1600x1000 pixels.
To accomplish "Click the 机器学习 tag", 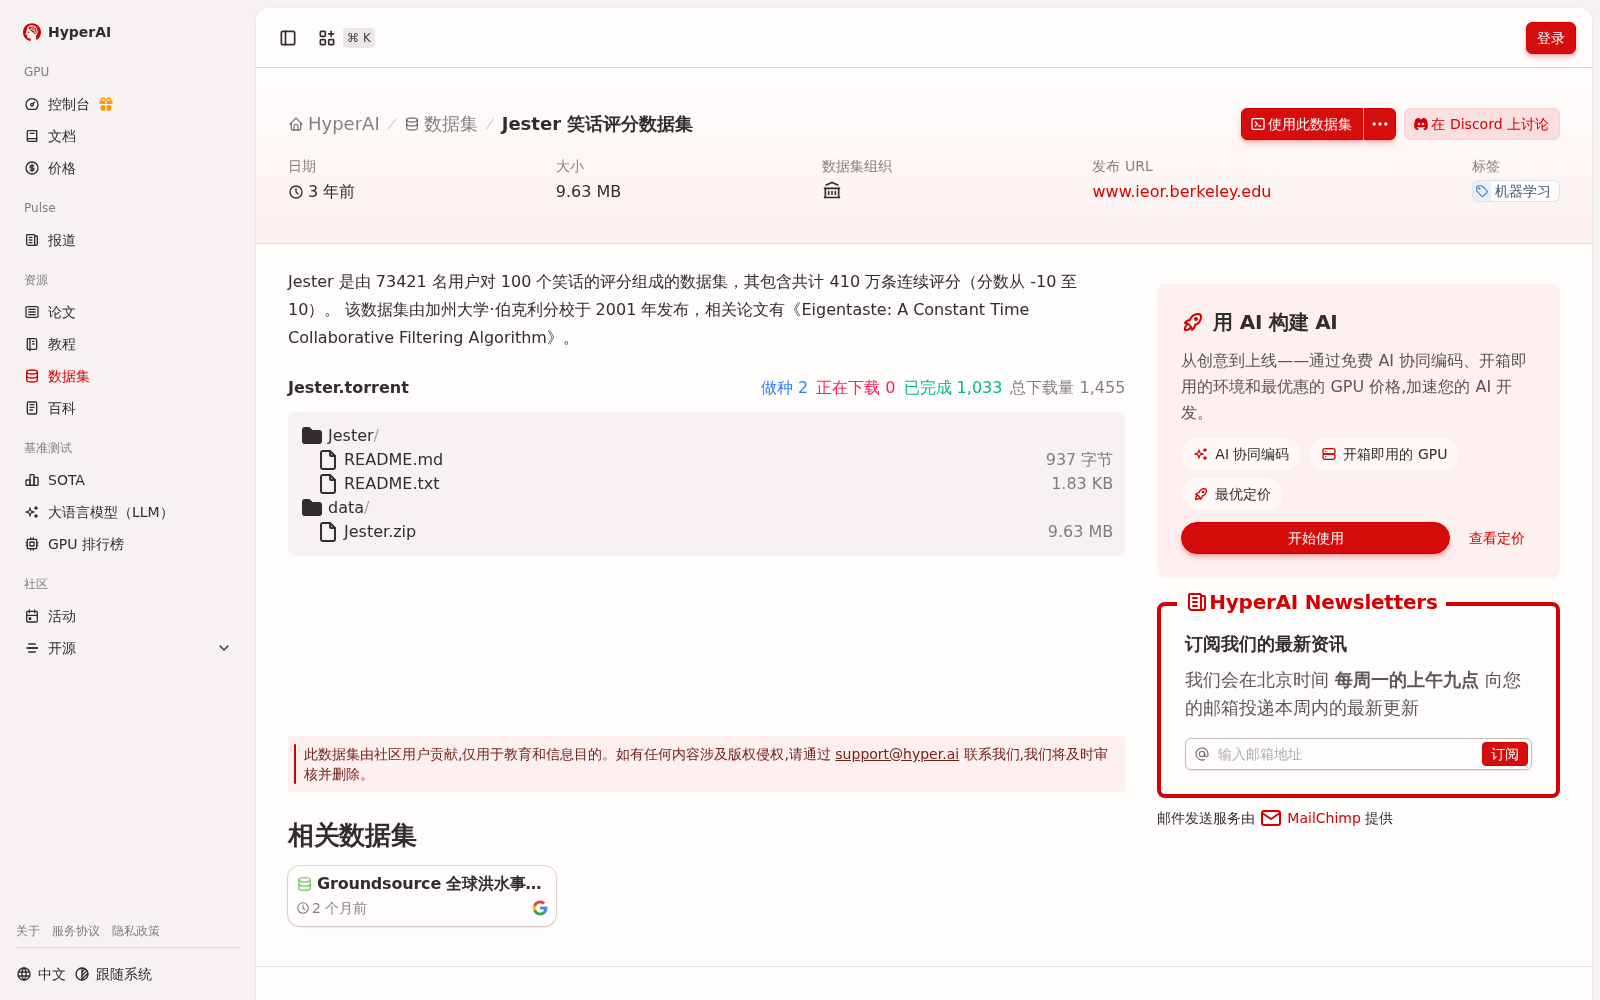I will 1515,191.
